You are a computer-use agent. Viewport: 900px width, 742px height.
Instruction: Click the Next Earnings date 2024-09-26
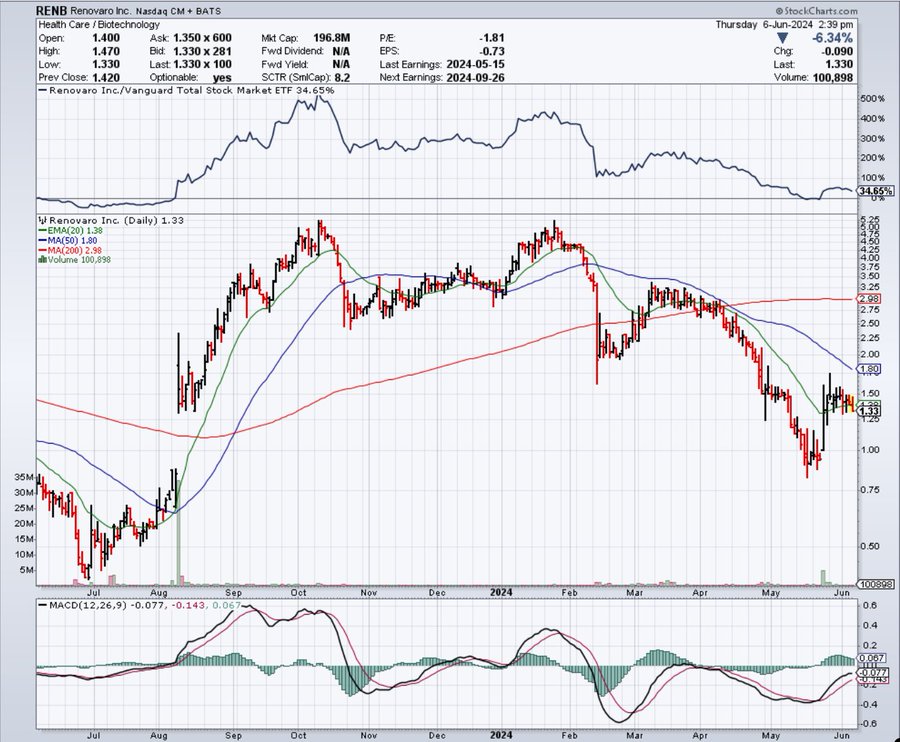click(x=475, y=77)
